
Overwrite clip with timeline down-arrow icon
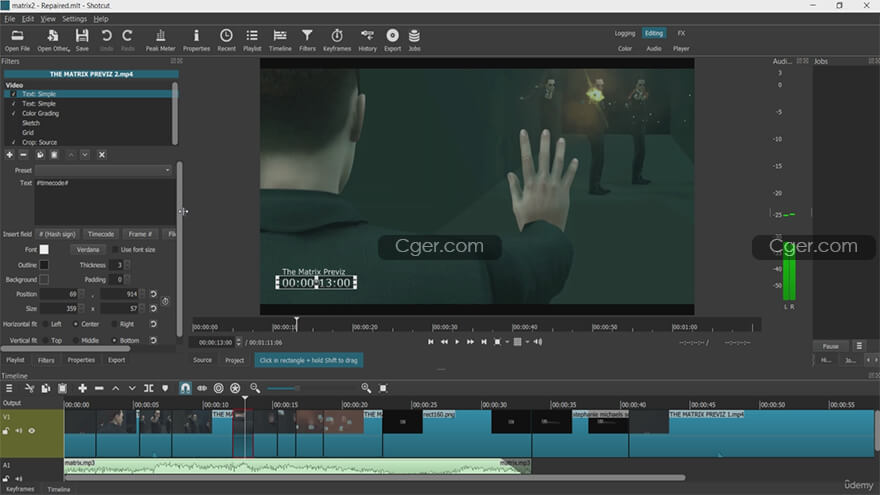coord(132,388)
